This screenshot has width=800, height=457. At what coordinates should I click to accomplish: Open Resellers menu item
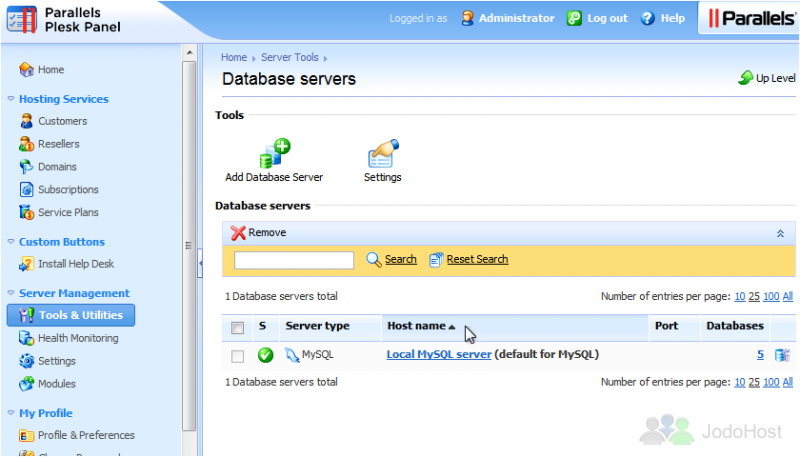[x=59, y=144]
